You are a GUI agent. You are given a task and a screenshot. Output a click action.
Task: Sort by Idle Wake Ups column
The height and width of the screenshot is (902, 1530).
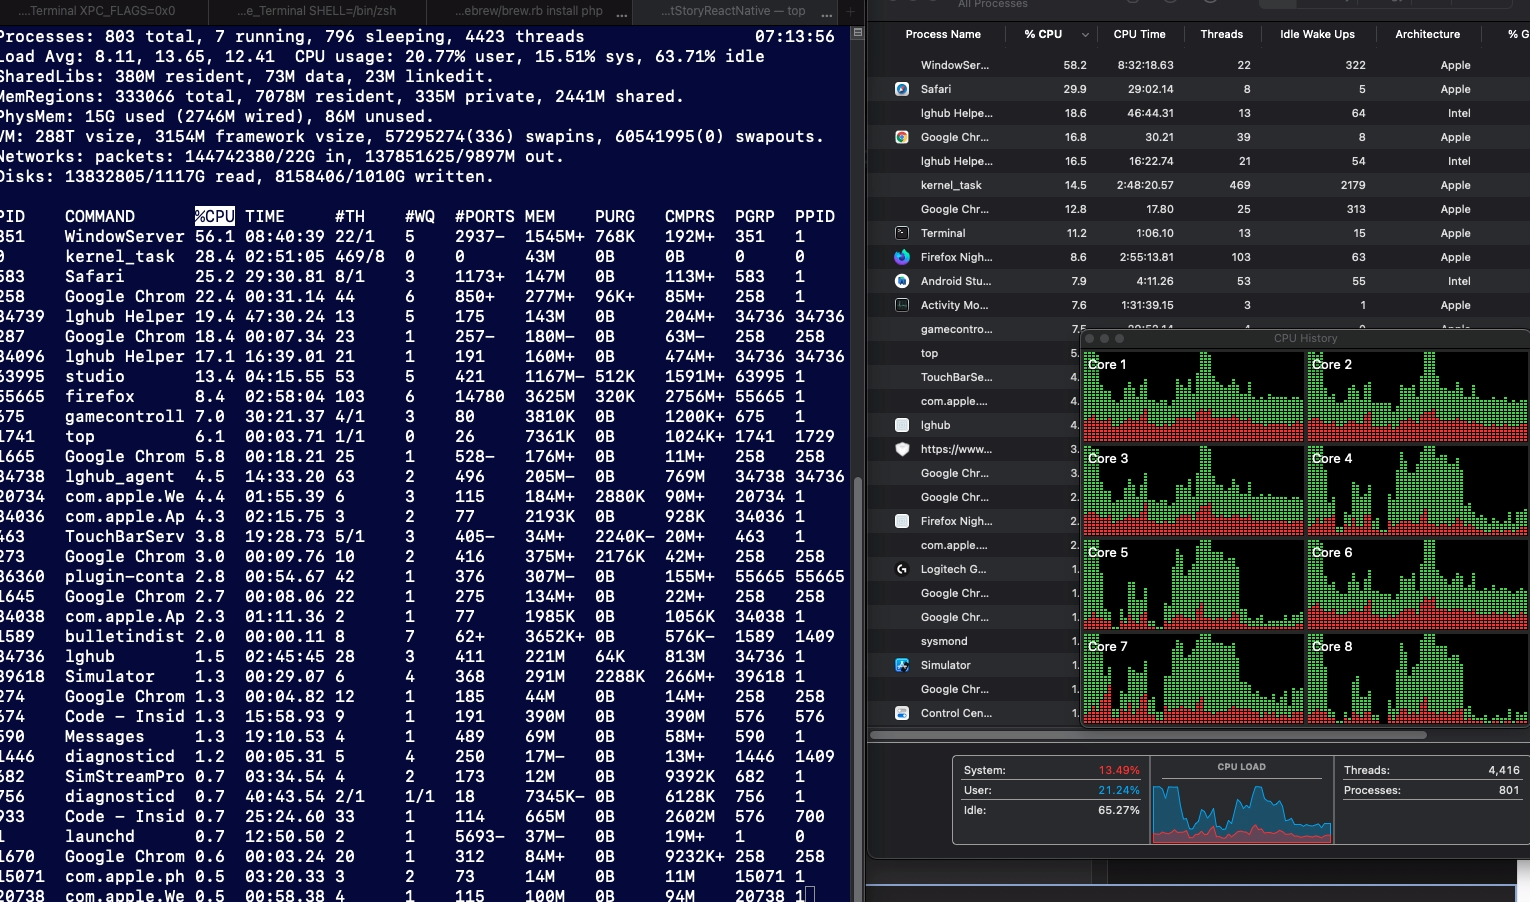click(x=1317, y=34)
